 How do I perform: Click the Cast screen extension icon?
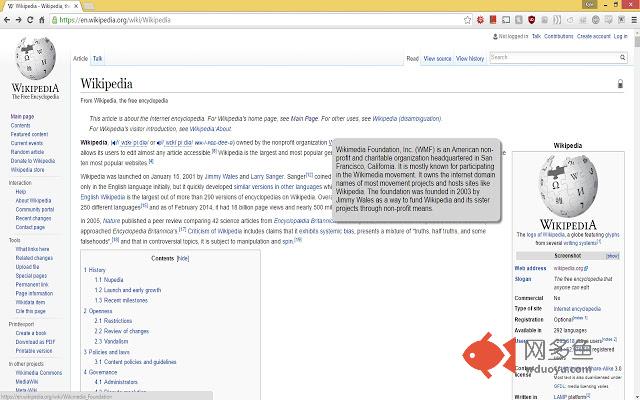[x=506, y=20]
